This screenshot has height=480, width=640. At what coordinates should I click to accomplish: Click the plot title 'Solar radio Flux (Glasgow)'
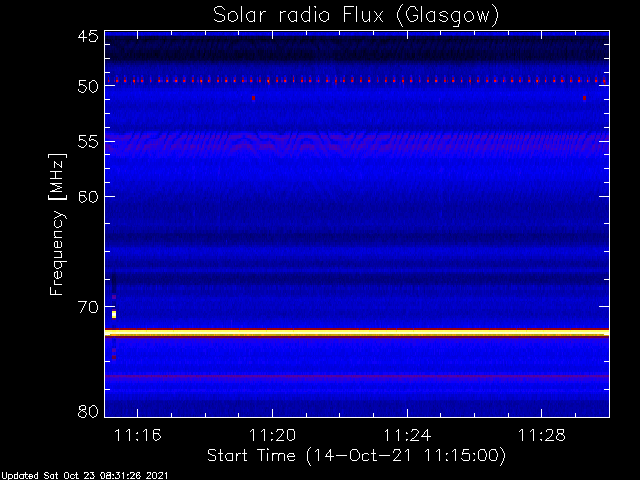coord(356,16)
